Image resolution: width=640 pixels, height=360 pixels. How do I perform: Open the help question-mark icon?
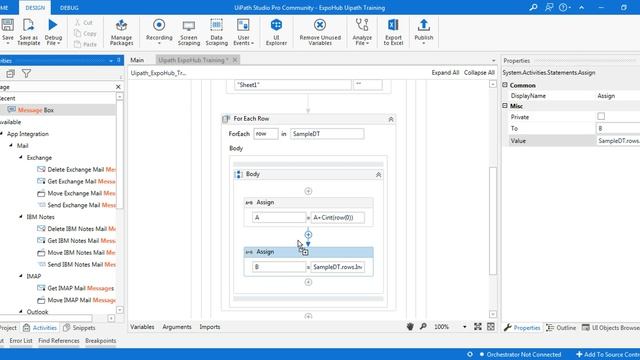(564, 7)
